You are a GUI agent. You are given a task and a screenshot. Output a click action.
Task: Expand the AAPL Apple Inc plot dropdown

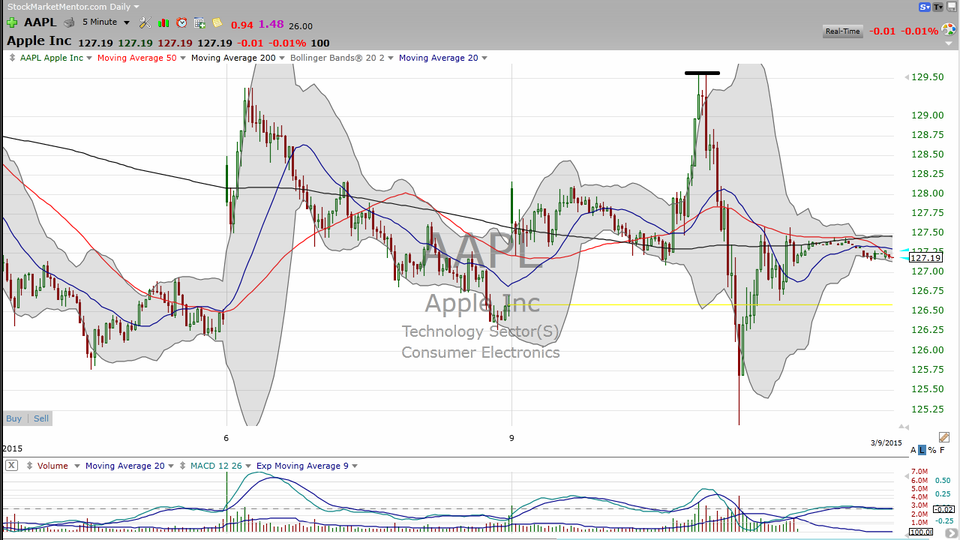click(89, 58)
